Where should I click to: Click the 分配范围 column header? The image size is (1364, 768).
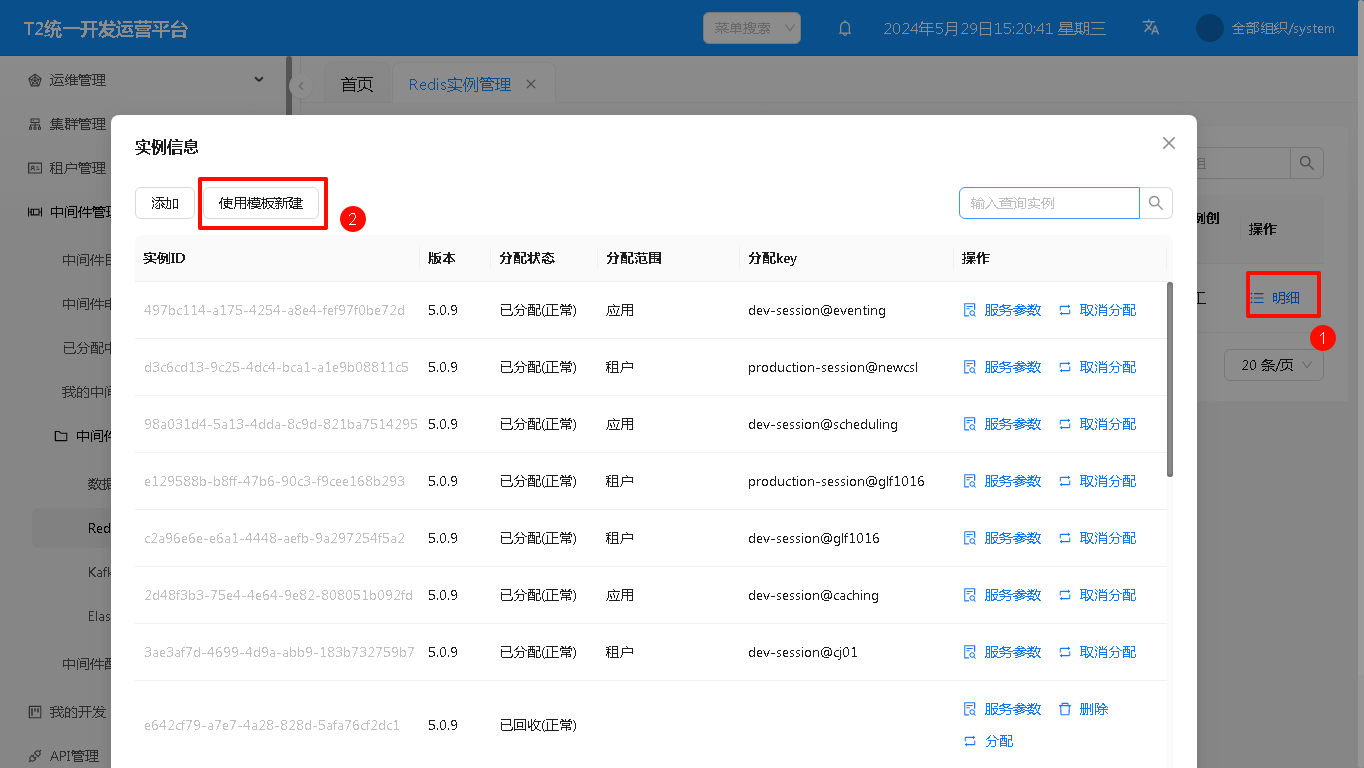(634, 258)
